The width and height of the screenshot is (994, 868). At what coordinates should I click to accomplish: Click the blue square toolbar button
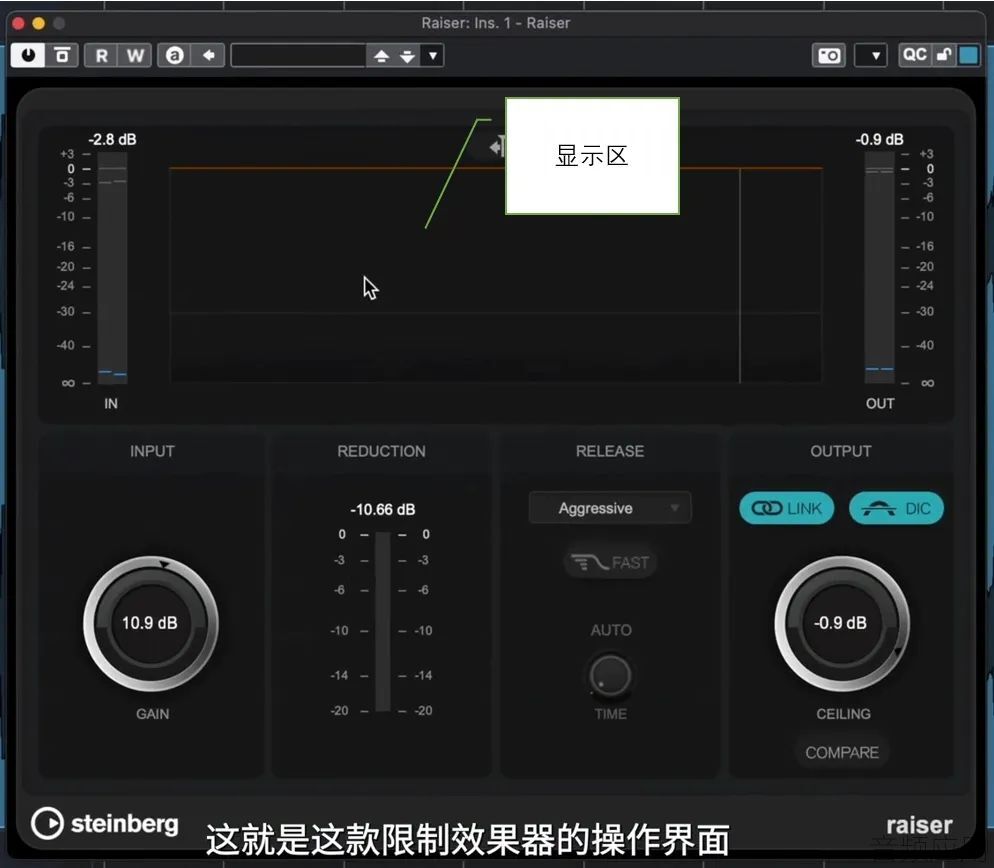969,55
